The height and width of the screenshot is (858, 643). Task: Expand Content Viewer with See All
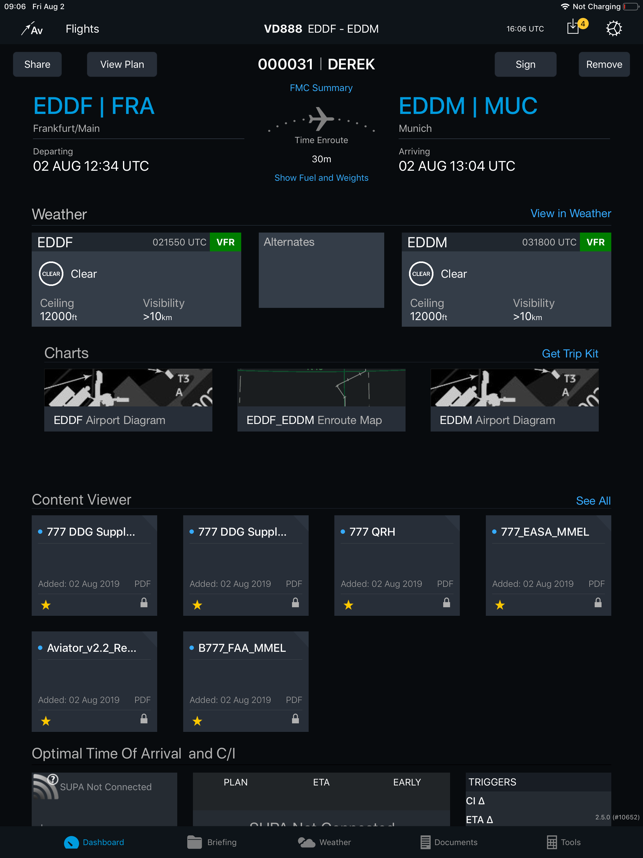point(593,500)
